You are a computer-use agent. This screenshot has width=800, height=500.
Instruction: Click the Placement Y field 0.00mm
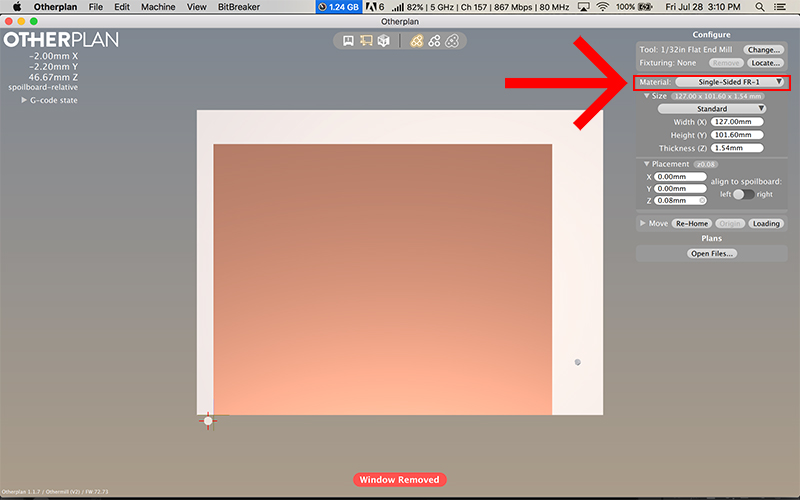[x=680, y=188]
